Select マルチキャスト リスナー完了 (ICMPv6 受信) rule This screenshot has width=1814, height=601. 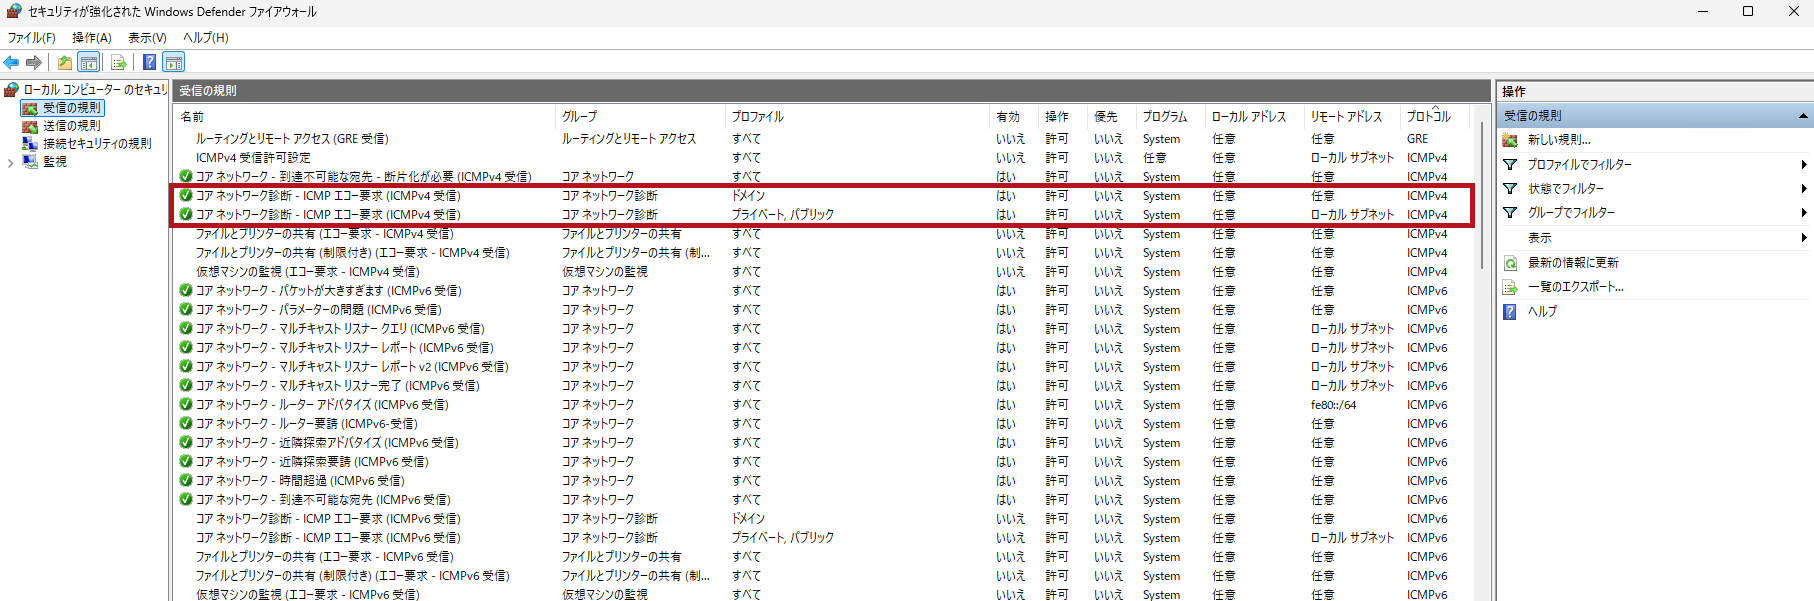(x=337, y=386)
